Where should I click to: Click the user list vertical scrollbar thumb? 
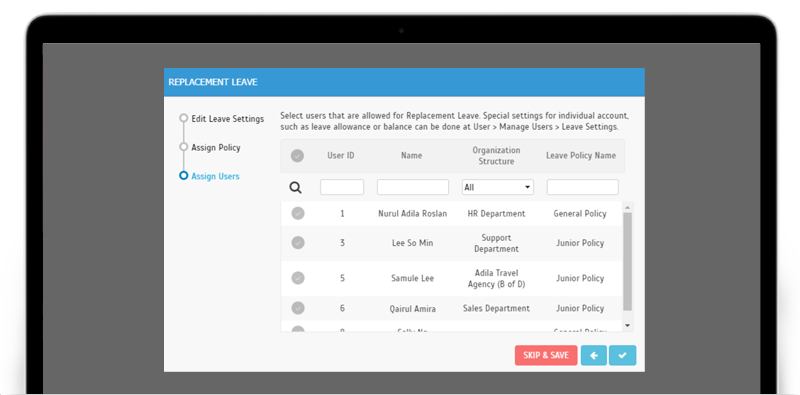(628, 262)
